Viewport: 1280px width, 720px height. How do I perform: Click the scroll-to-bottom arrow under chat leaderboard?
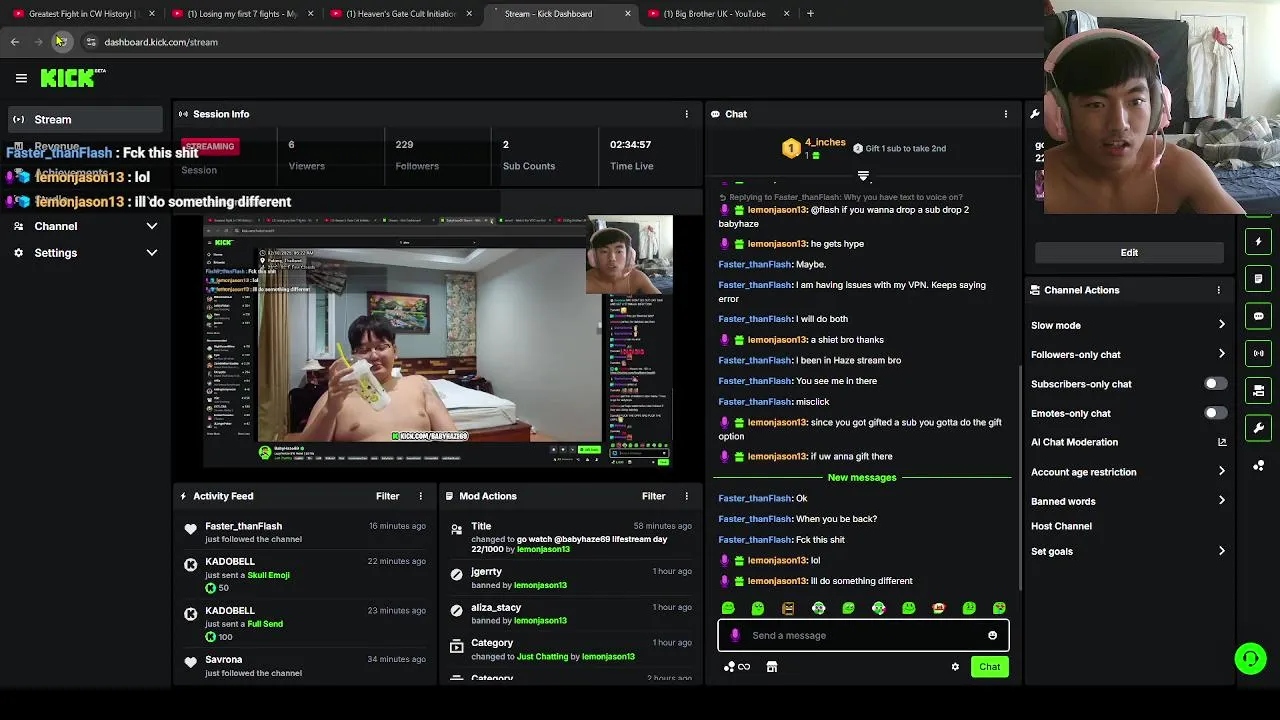pos(863,176)
